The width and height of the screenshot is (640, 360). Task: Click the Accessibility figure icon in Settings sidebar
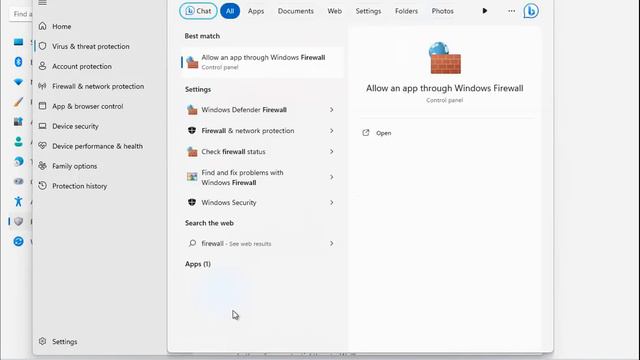18,201
